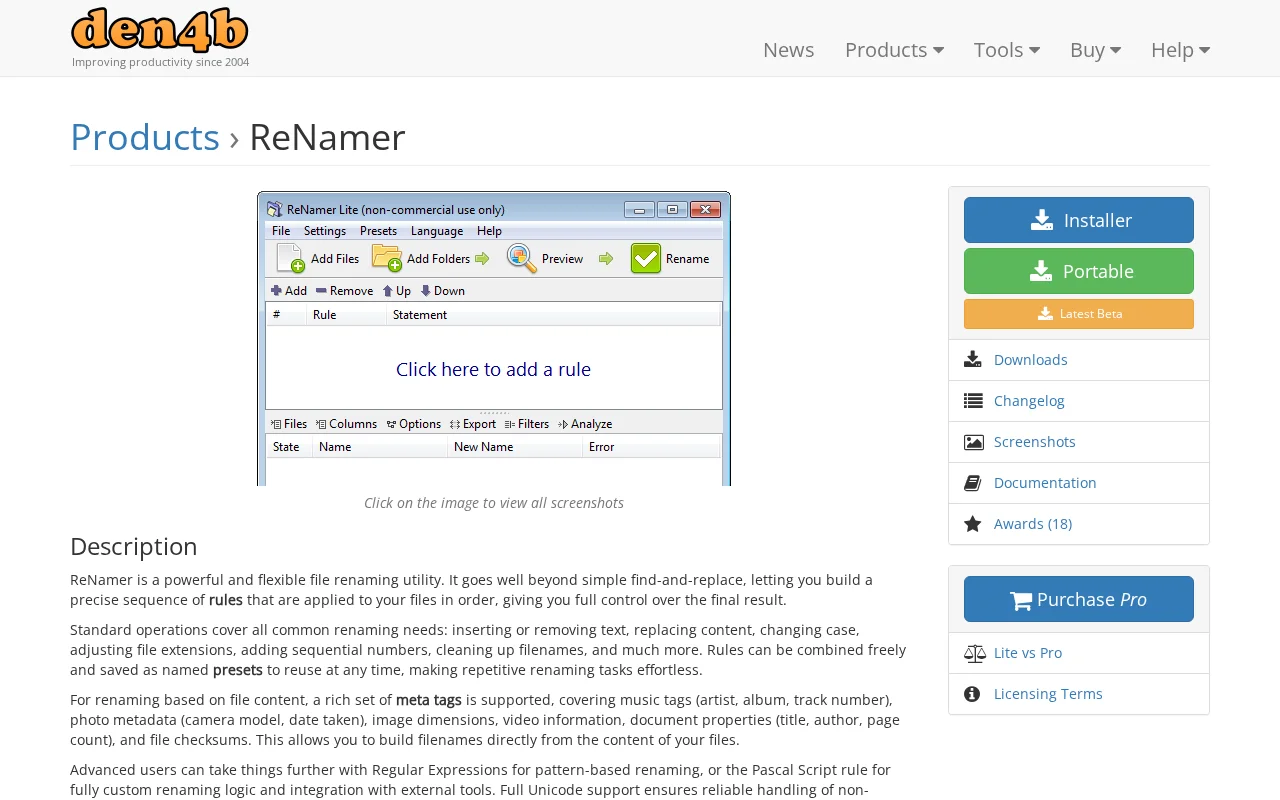Download the Installer version
This screenshot has width=1280, height=800.
(x=1079, y=220)
